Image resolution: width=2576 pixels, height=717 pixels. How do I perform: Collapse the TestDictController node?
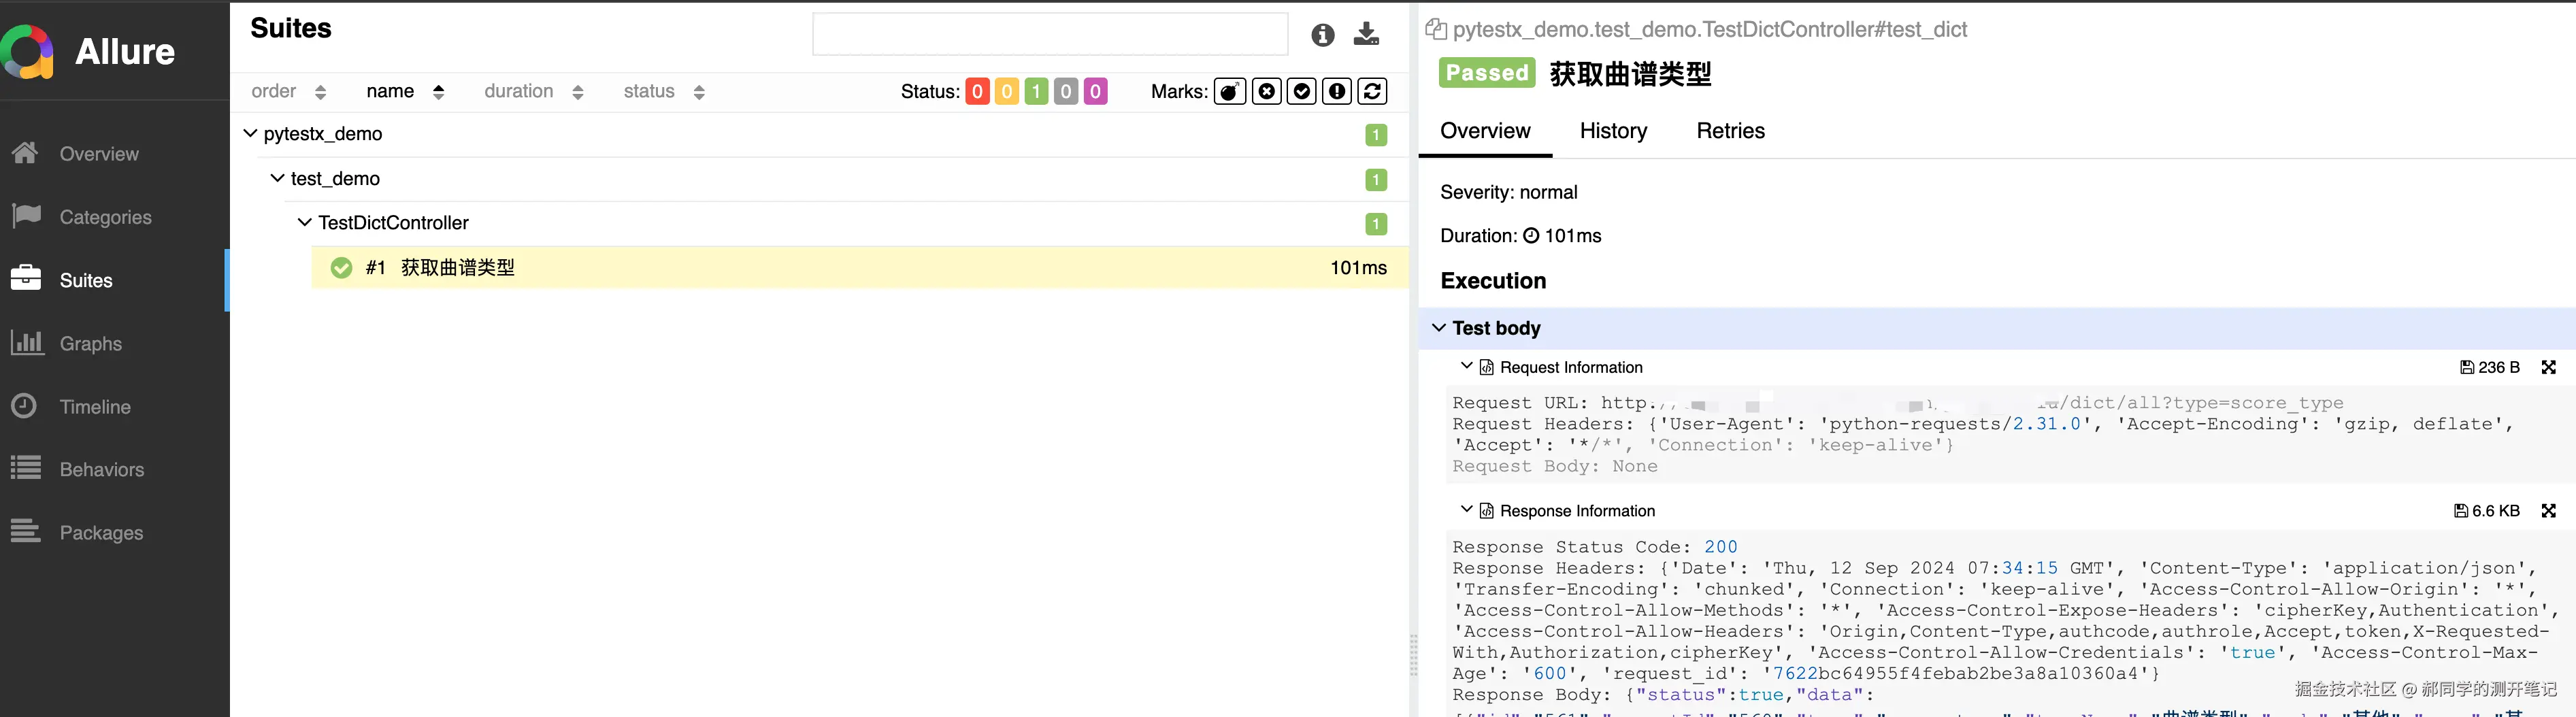click(304, 222)
